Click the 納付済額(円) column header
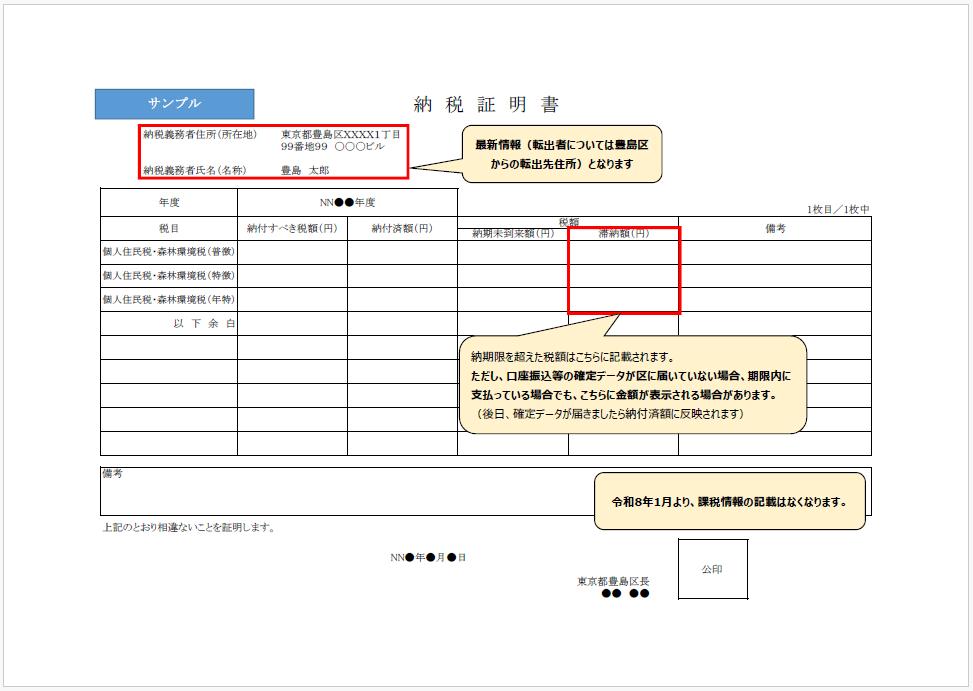The image size is (973, 691). pos(402,228)
